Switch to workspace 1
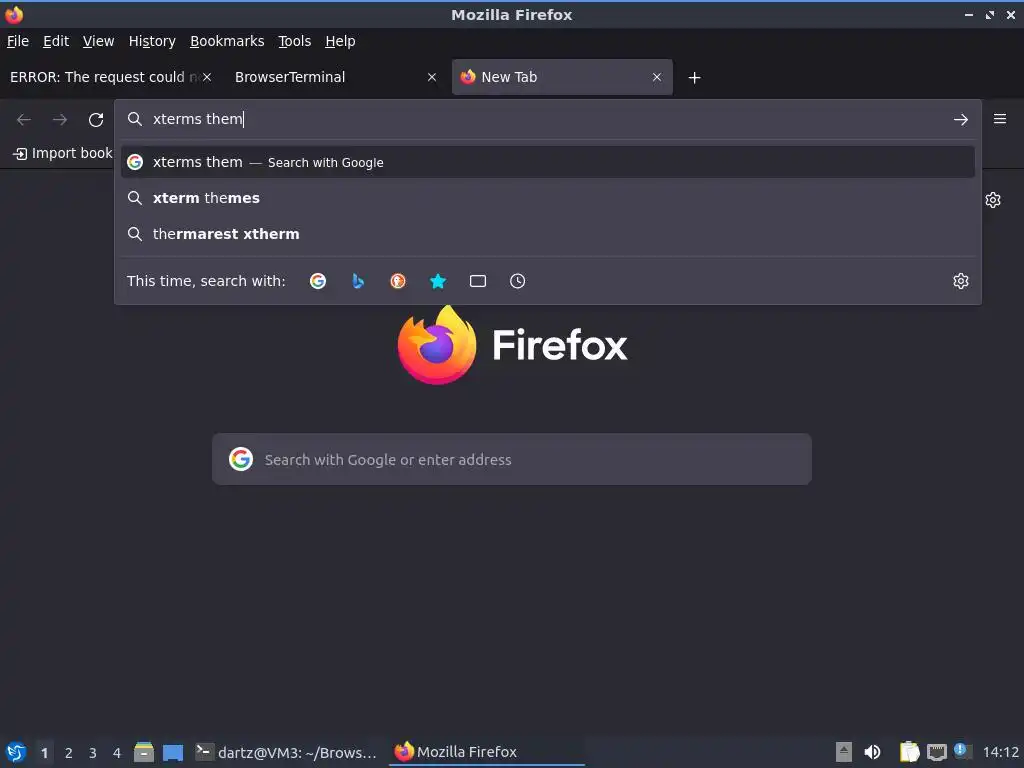The image size is (1024, 768). click(x=44, y=753)
